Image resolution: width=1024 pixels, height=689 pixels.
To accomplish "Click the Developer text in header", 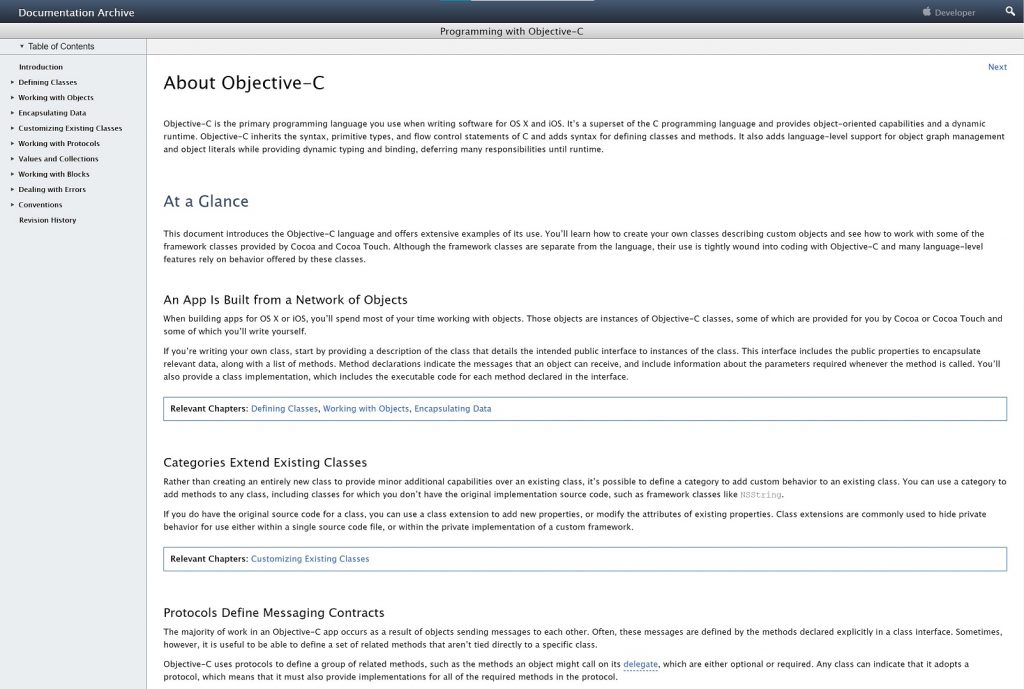I will [x=955, y=12].
